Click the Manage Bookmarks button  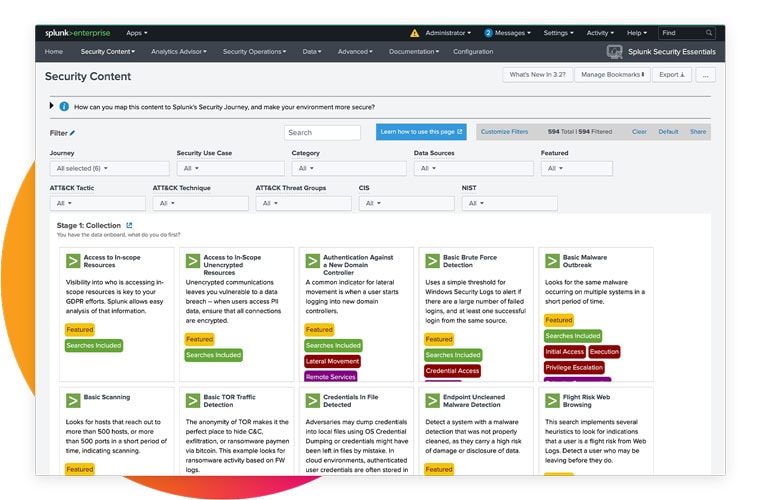tap(613, 75)
